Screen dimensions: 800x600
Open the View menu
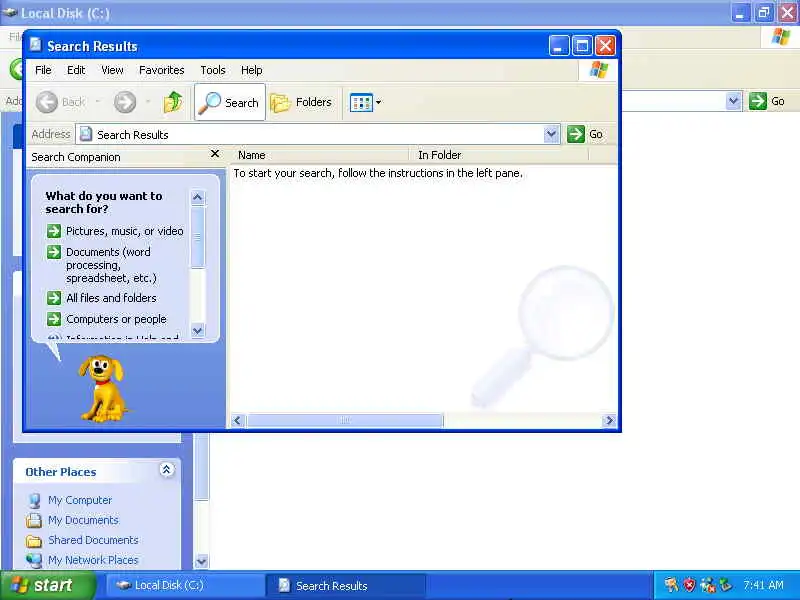(x=112, y=70)
